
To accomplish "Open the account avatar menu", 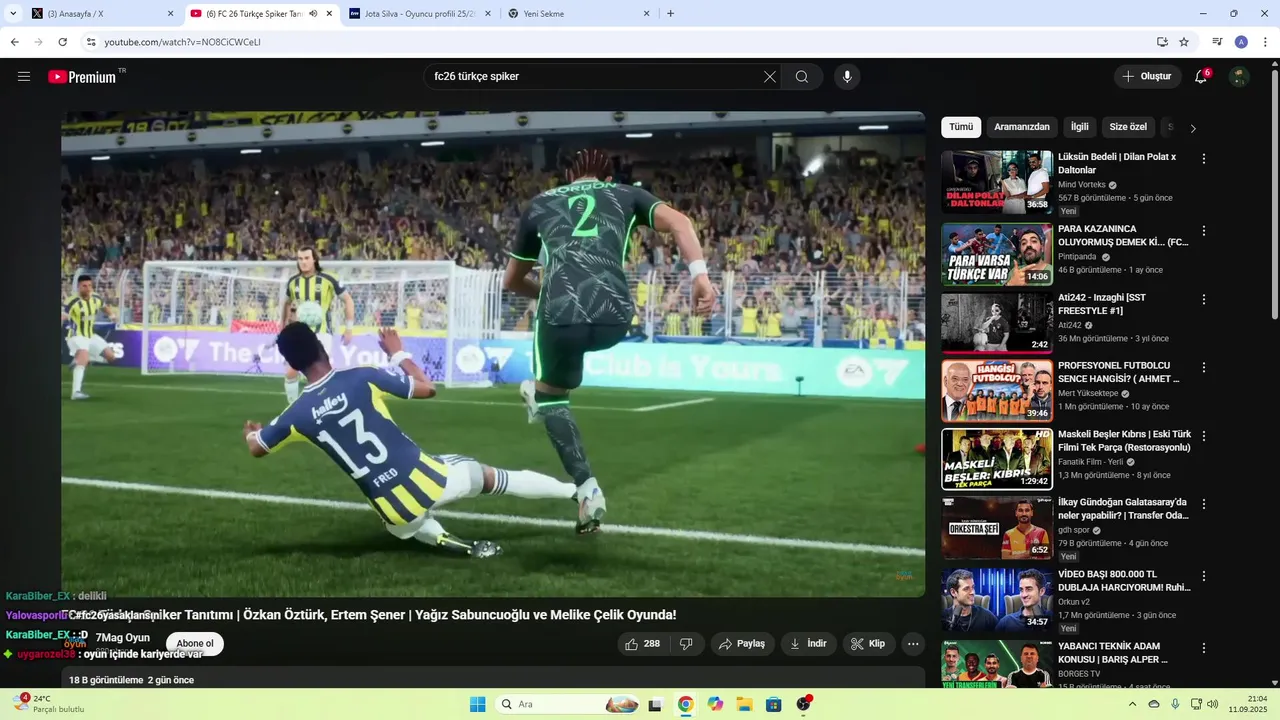I will [1239, 77].
